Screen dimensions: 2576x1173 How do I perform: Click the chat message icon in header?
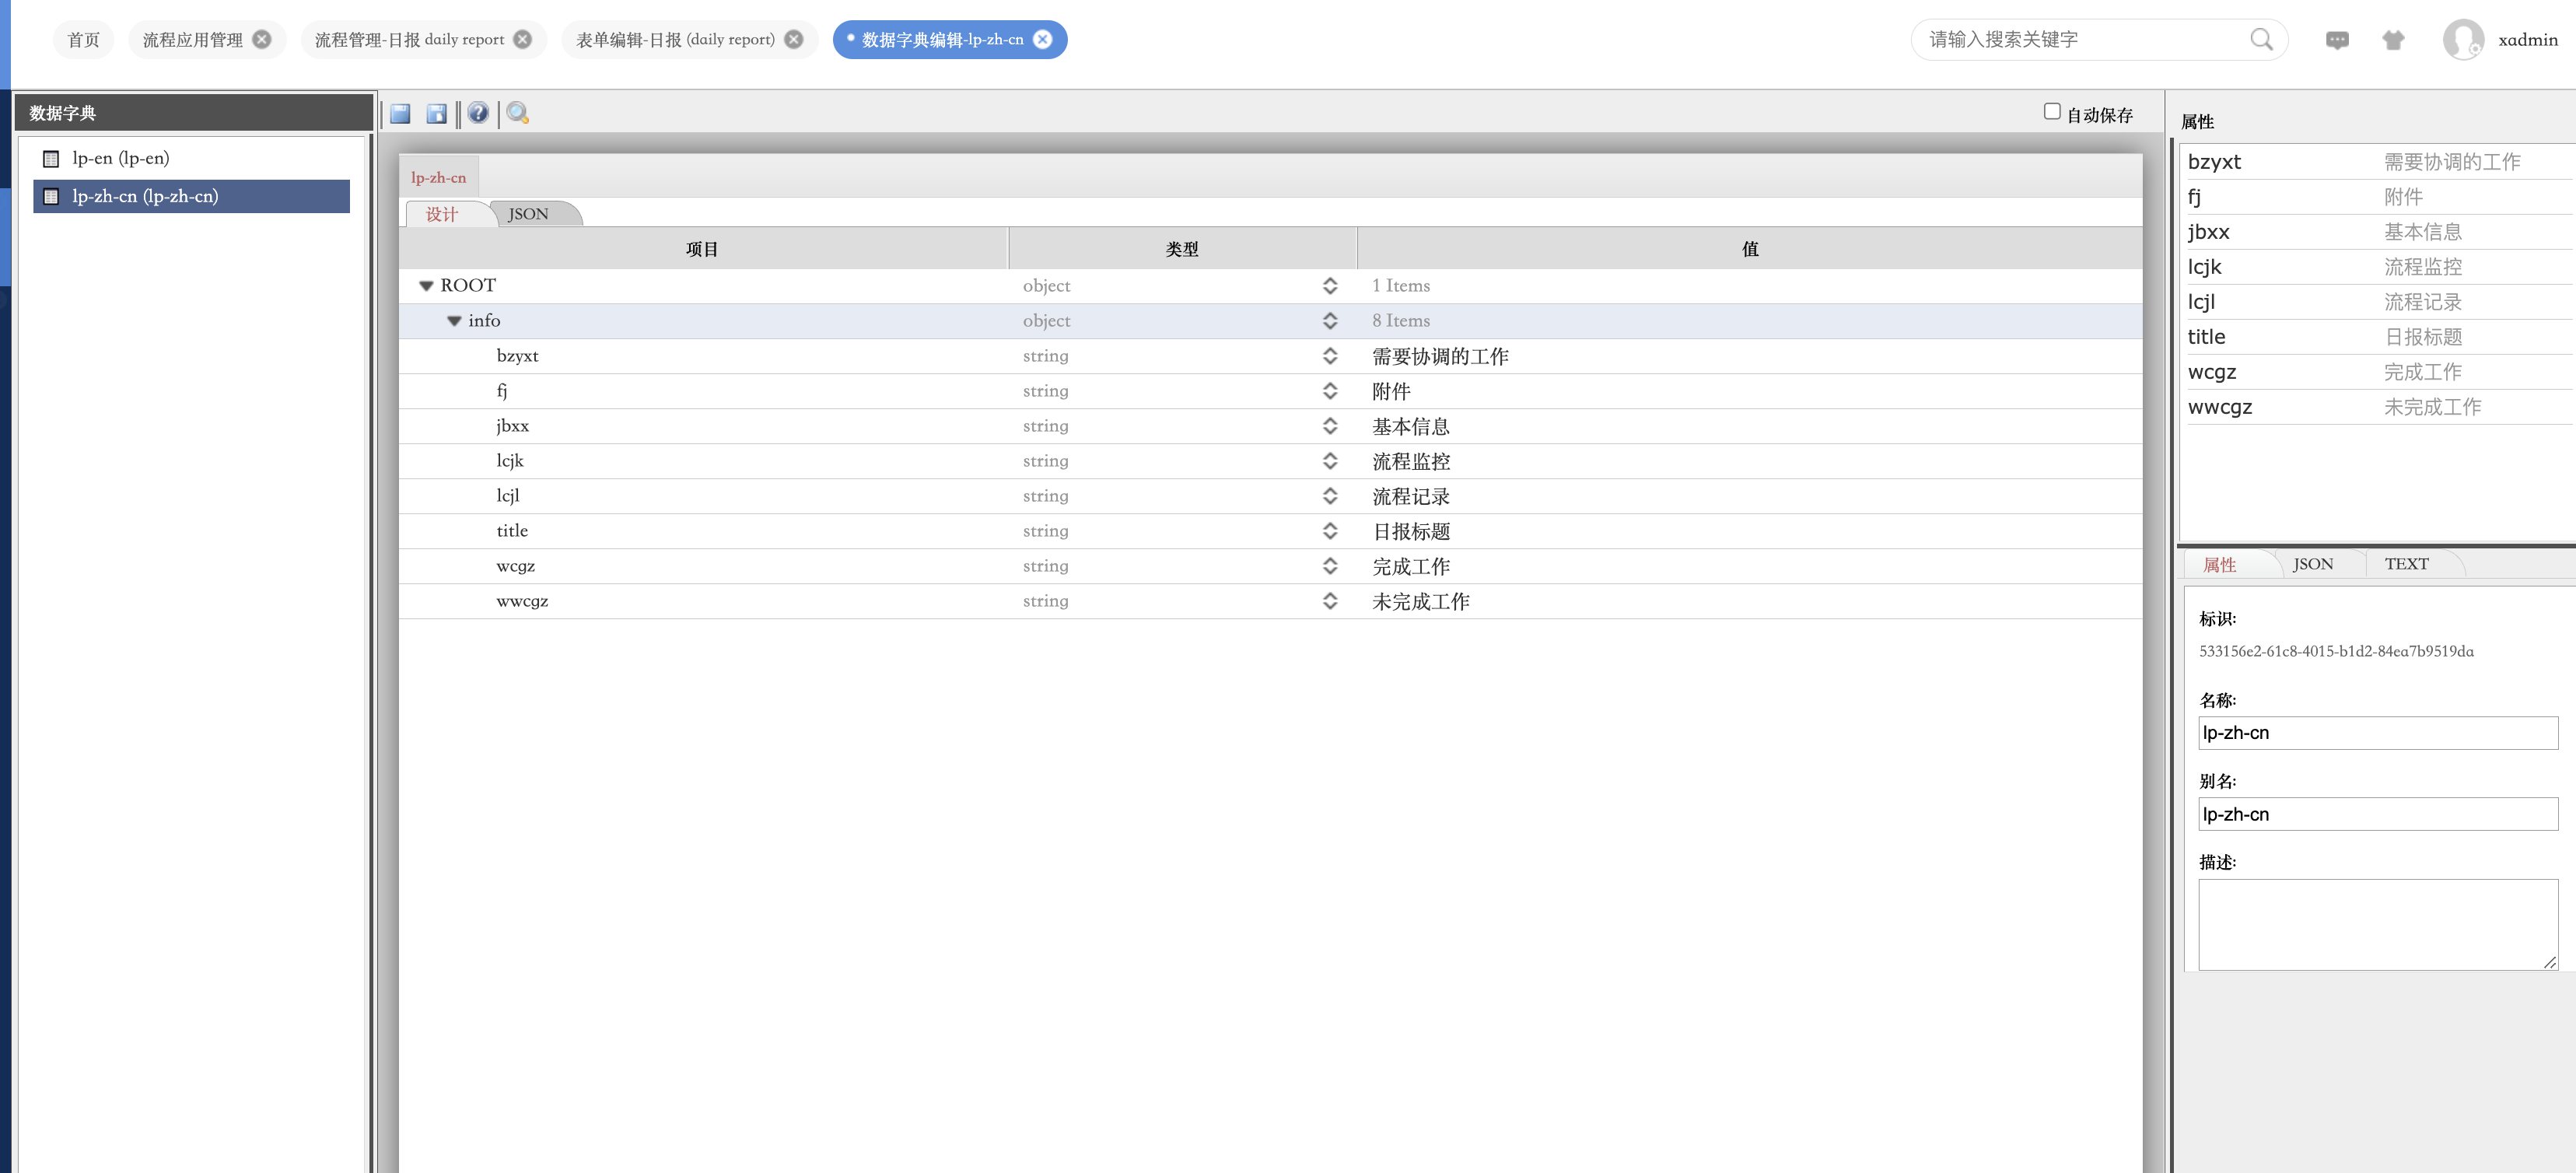[2336, 40]
